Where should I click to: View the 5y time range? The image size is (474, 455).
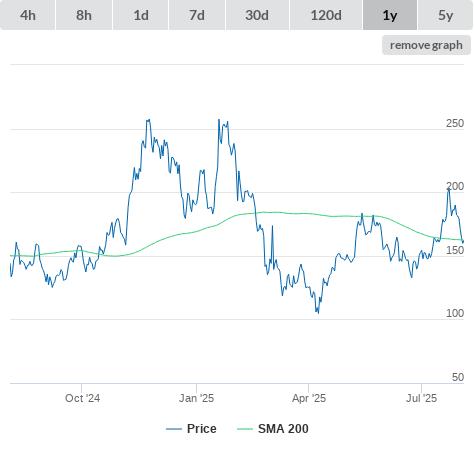[x=445, y=15]
